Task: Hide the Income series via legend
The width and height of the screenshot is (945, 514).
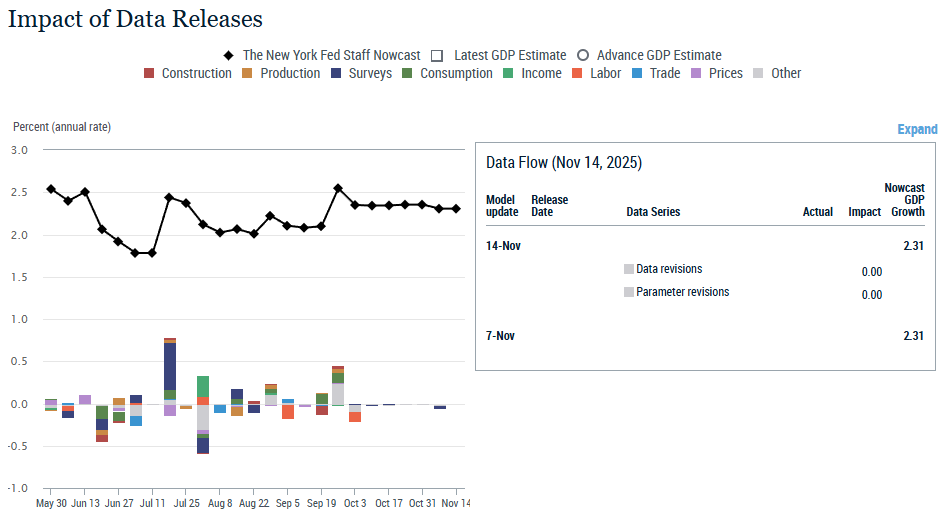Action: 509,73
